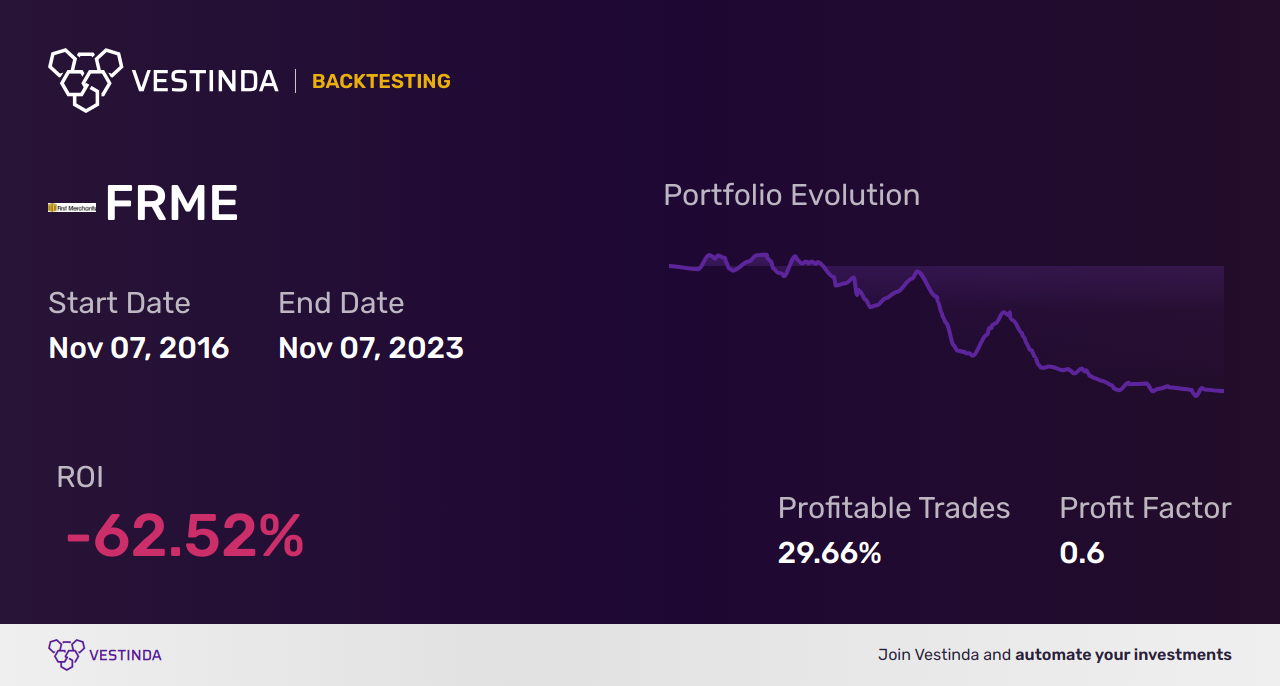1280x686 pixels.
Task: Select the Start Date label
Action: [119, 303]
